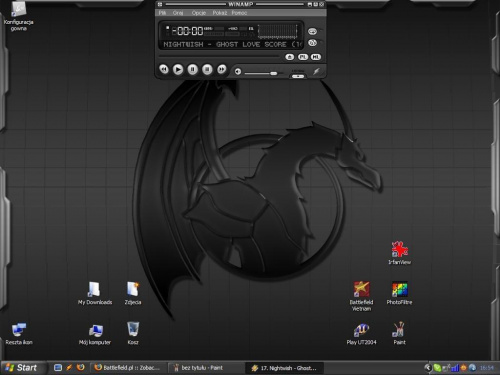Select the Battlefield Vietnam desktop icon
The width and height of the screenshot is (500, 375).
[x=361, y=296]
